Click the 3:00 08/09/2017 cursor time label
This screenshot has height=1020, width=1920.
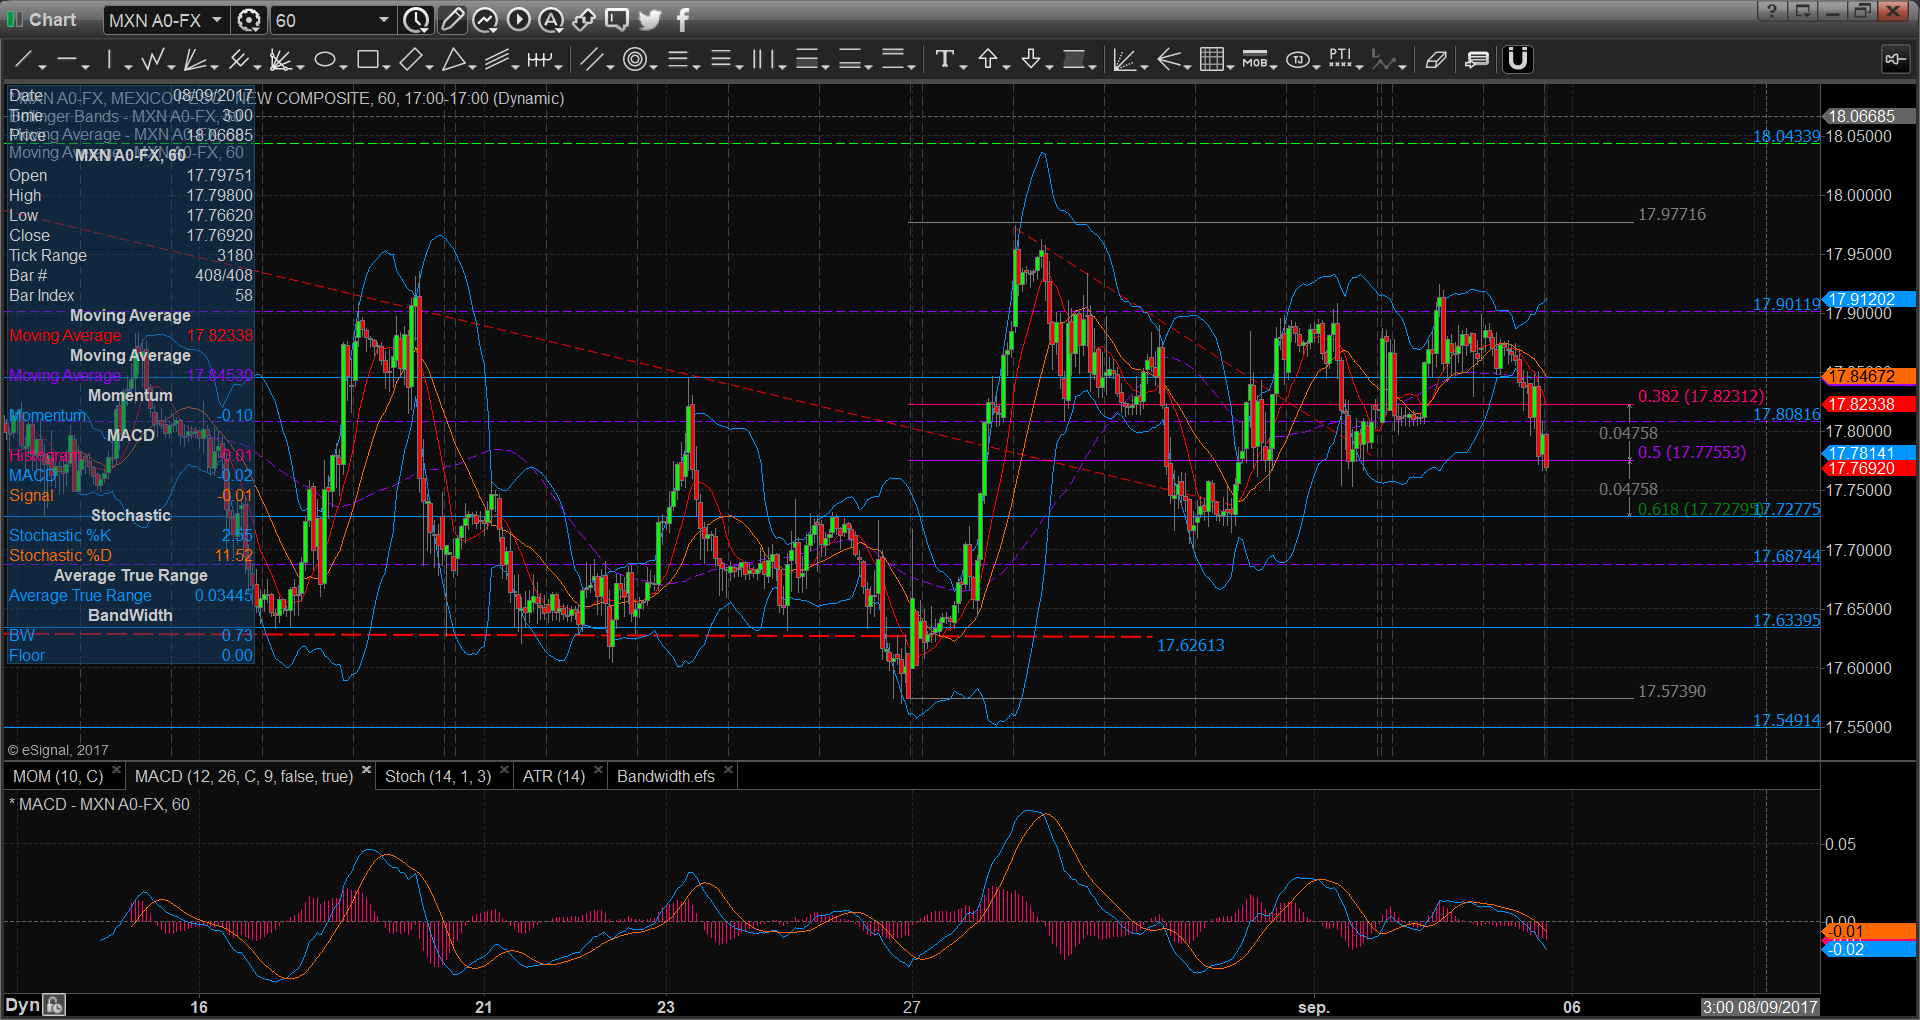[x=1760, y=1007]
